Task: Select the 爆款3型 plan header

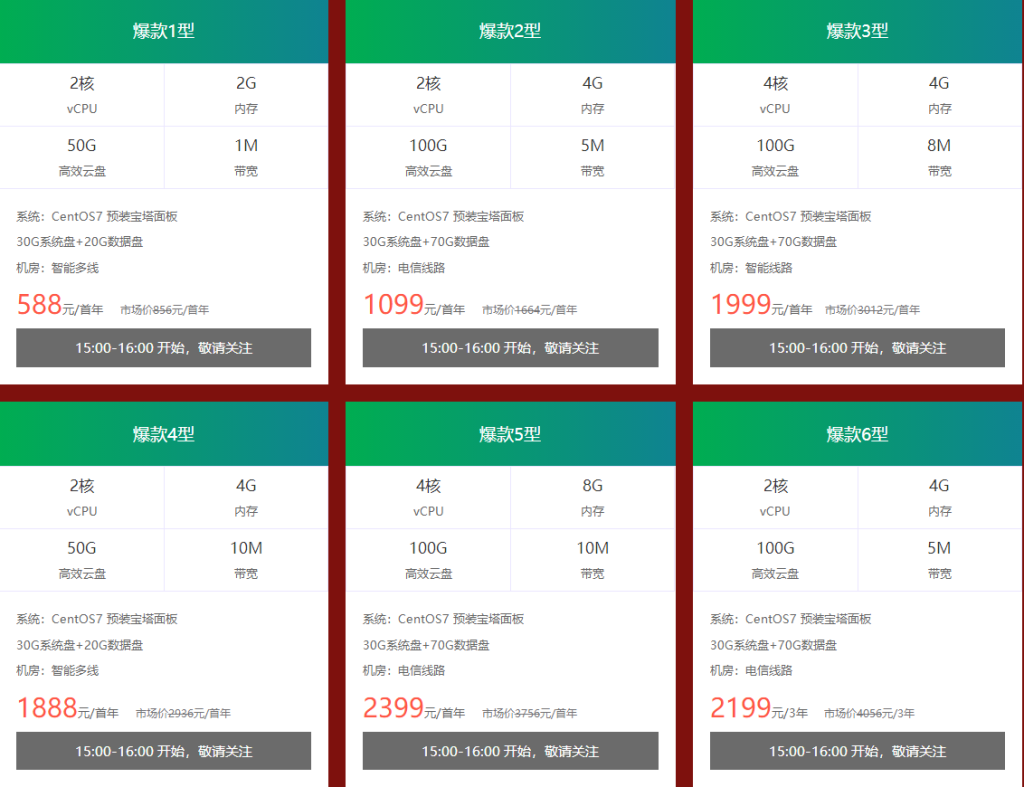Action: click(x=856, y=31)
